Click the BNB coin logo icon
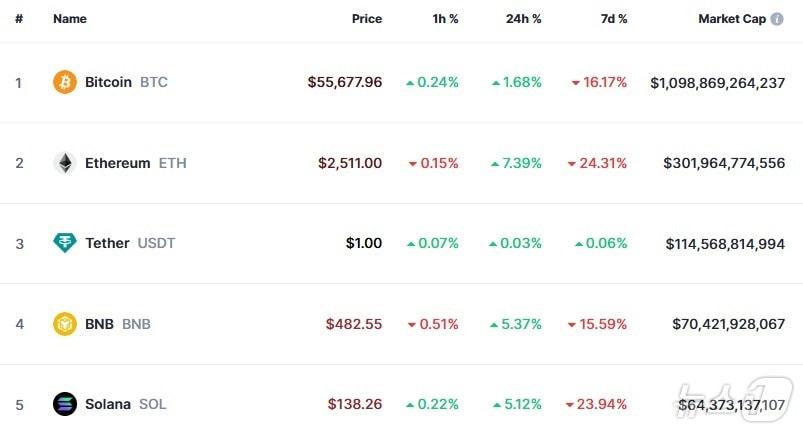The image size is (803, 434). (x=65, y=324)
